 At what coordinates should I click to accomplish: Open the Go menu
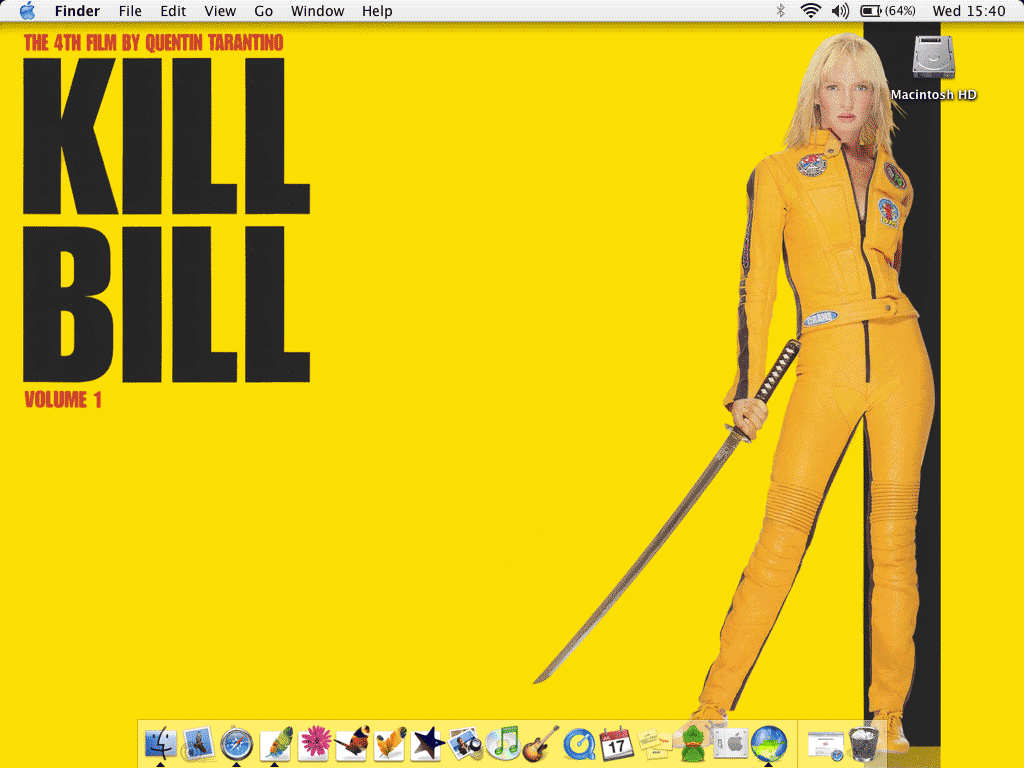pos(263,11)
